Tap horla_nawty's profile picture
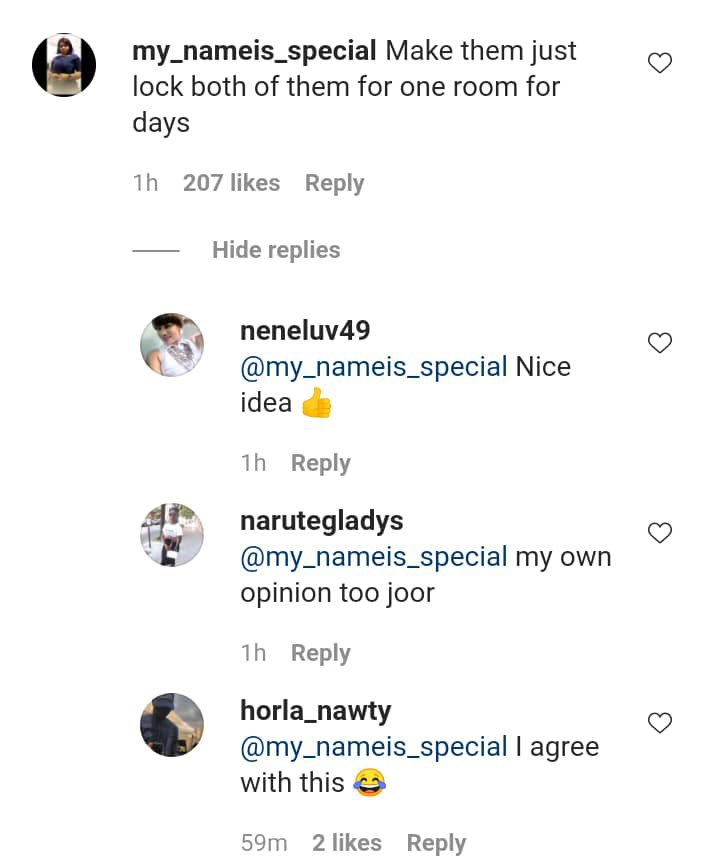Screen dimensions: 720x865 [172, 724]
